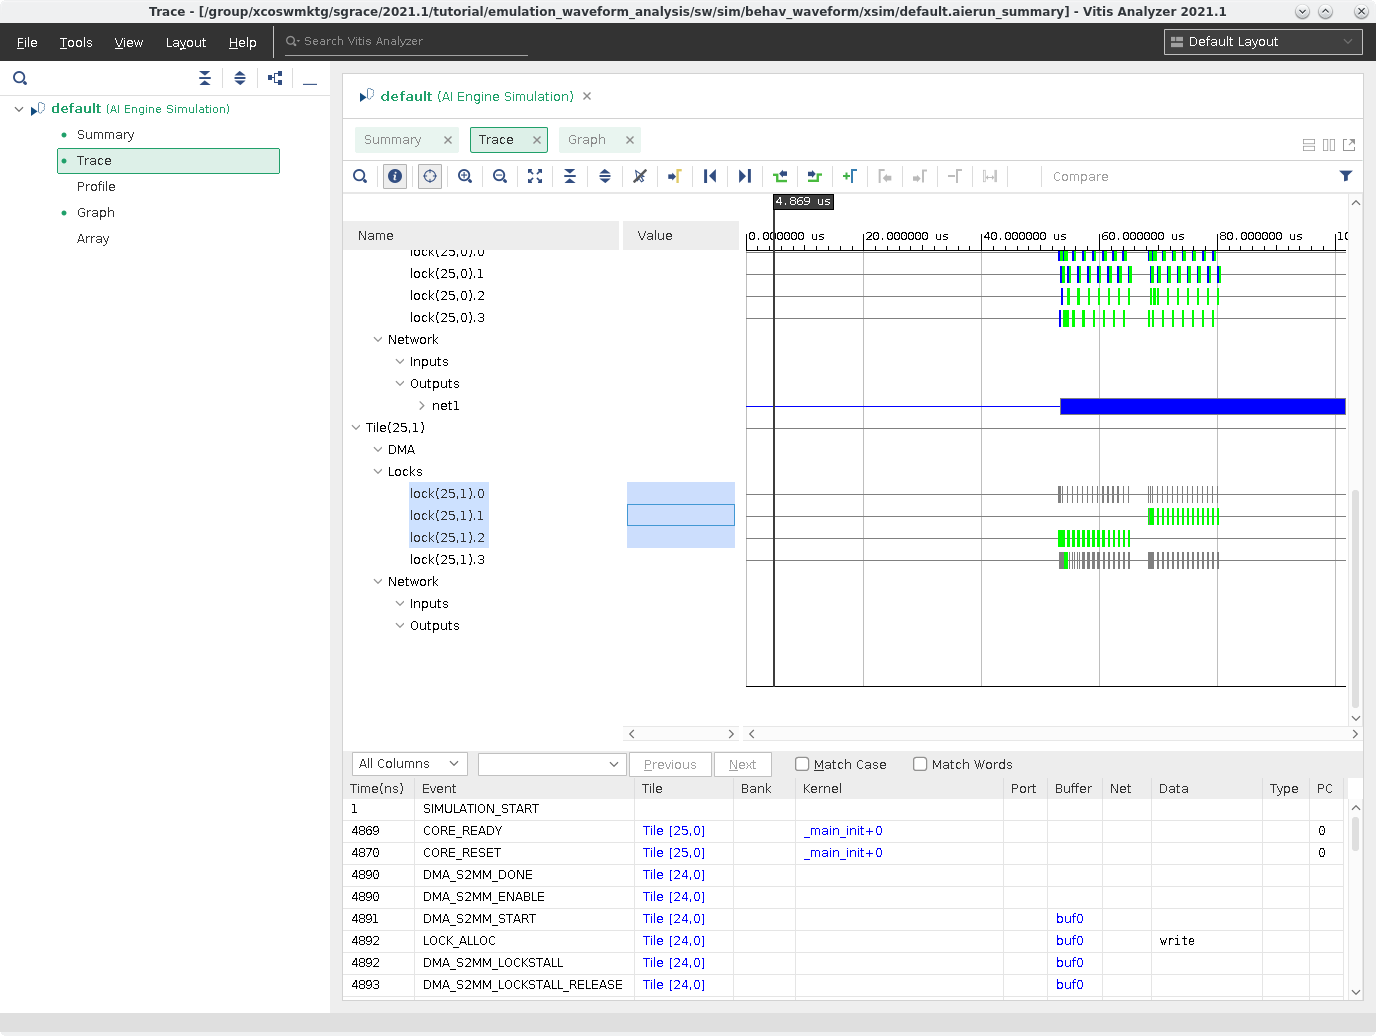Click the Previous search button
The width and height of the screenshot is (1376, 1036).
tap(670, 764)
